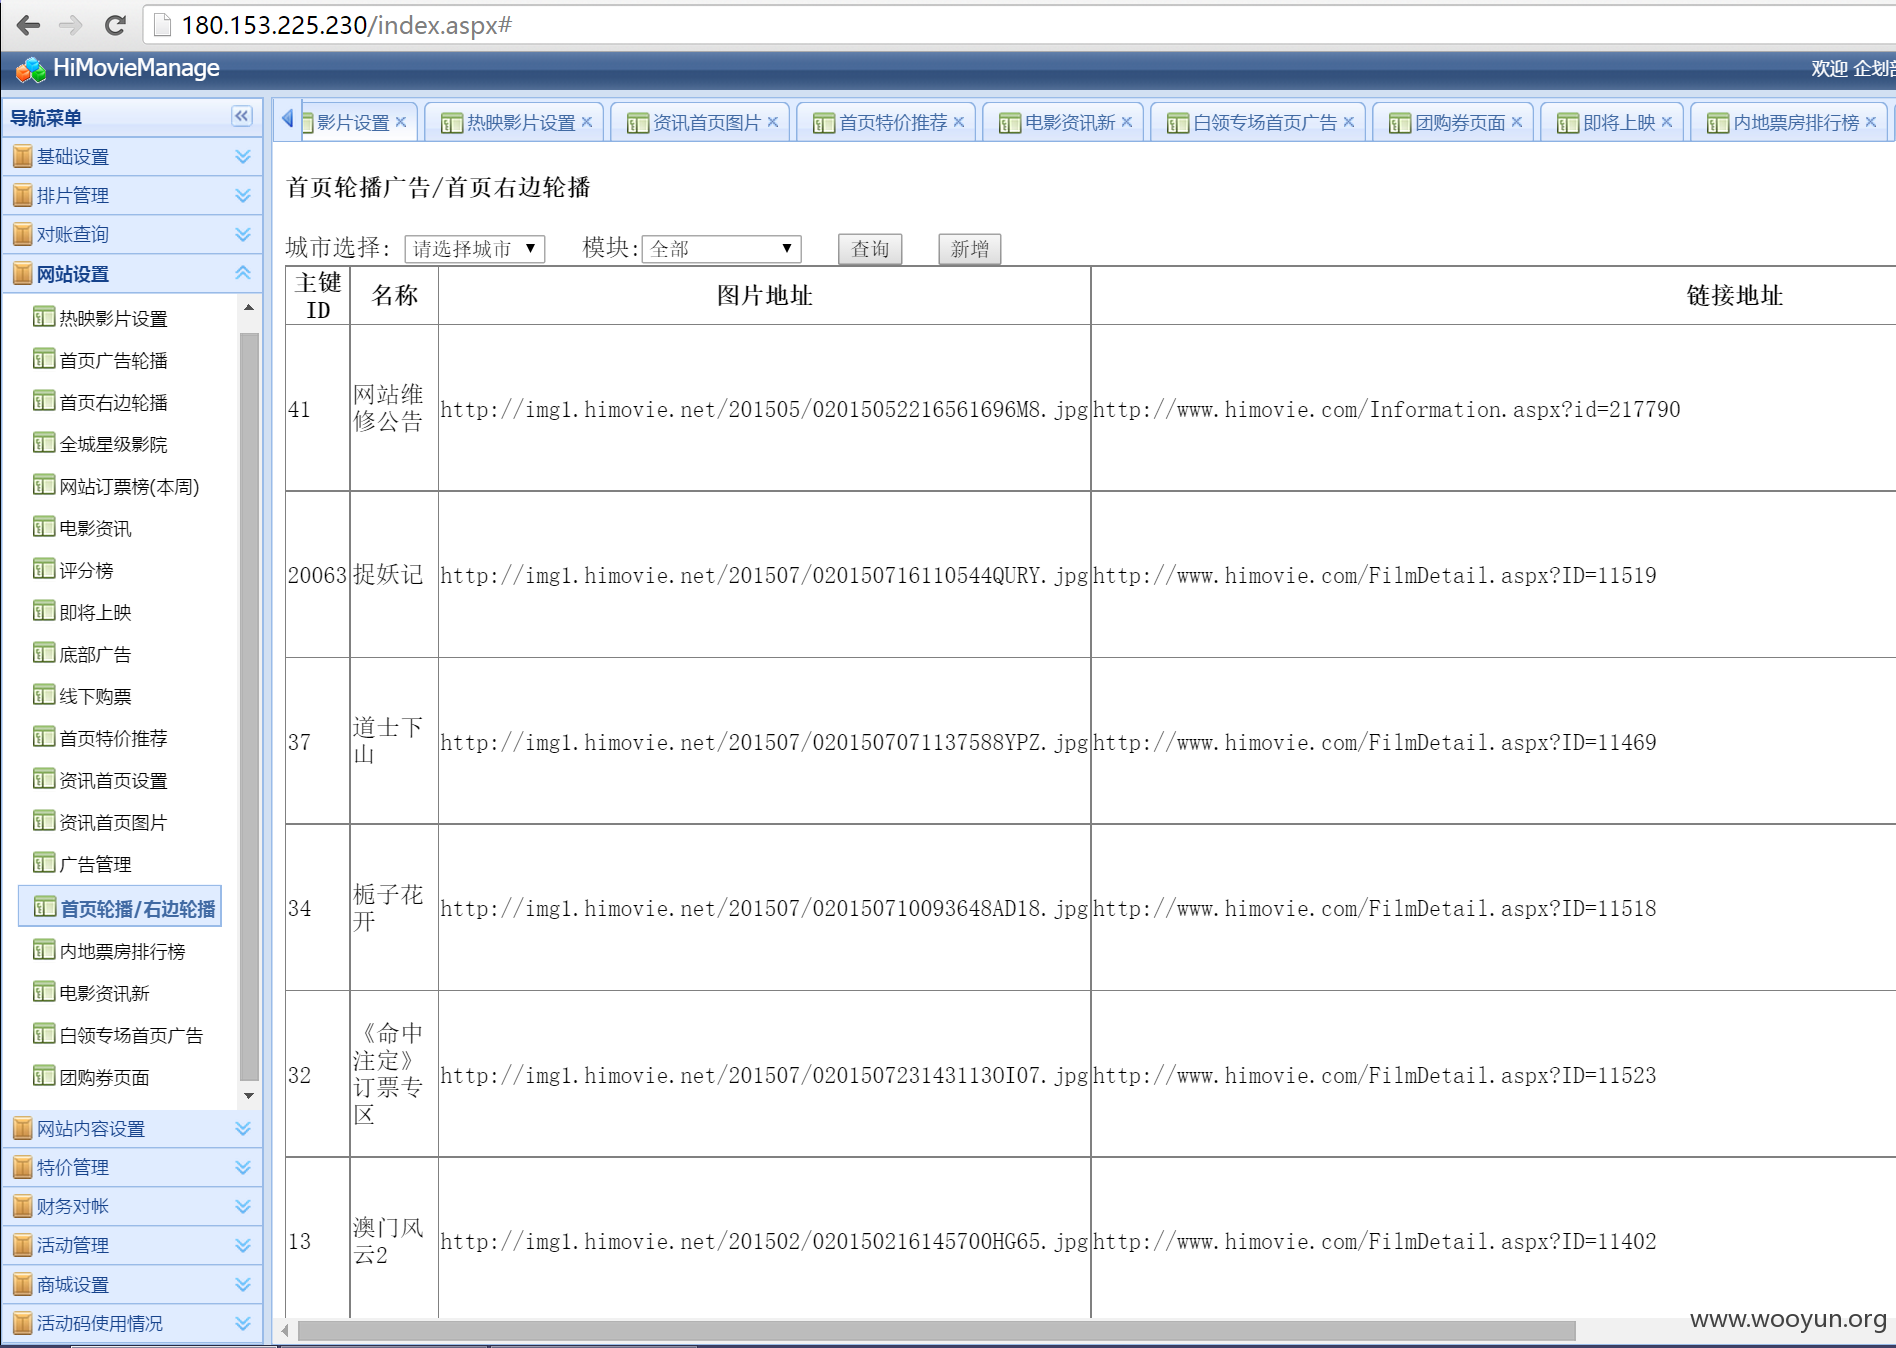Close the 团购券页面 tab

click(1517, 122)
